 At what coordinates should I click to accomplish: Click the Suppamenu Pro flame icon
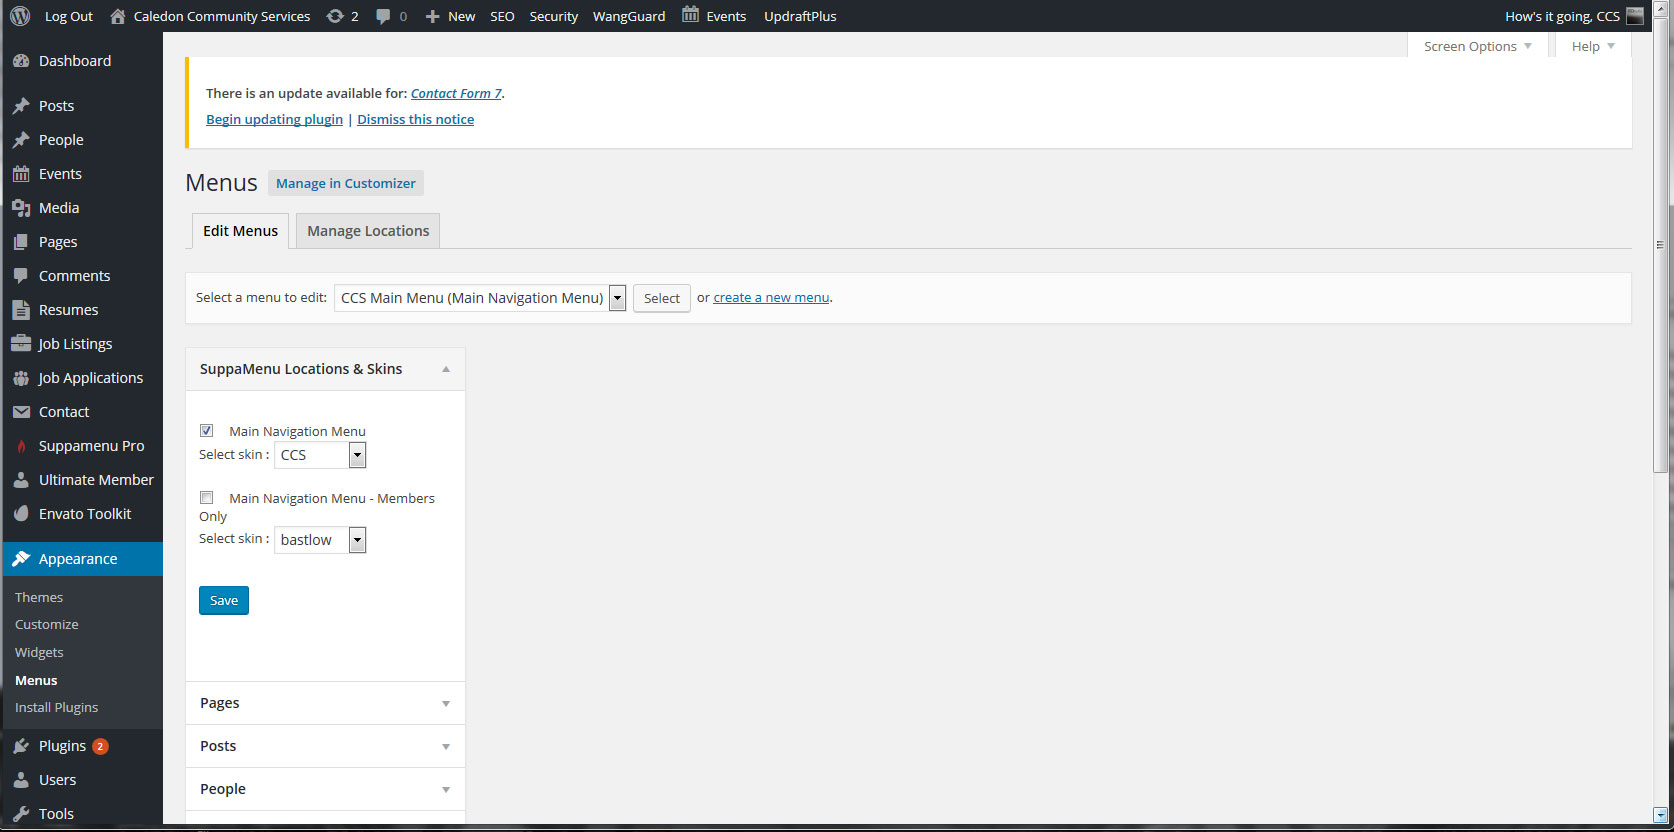pyautogui.click(x=21, y=446)
